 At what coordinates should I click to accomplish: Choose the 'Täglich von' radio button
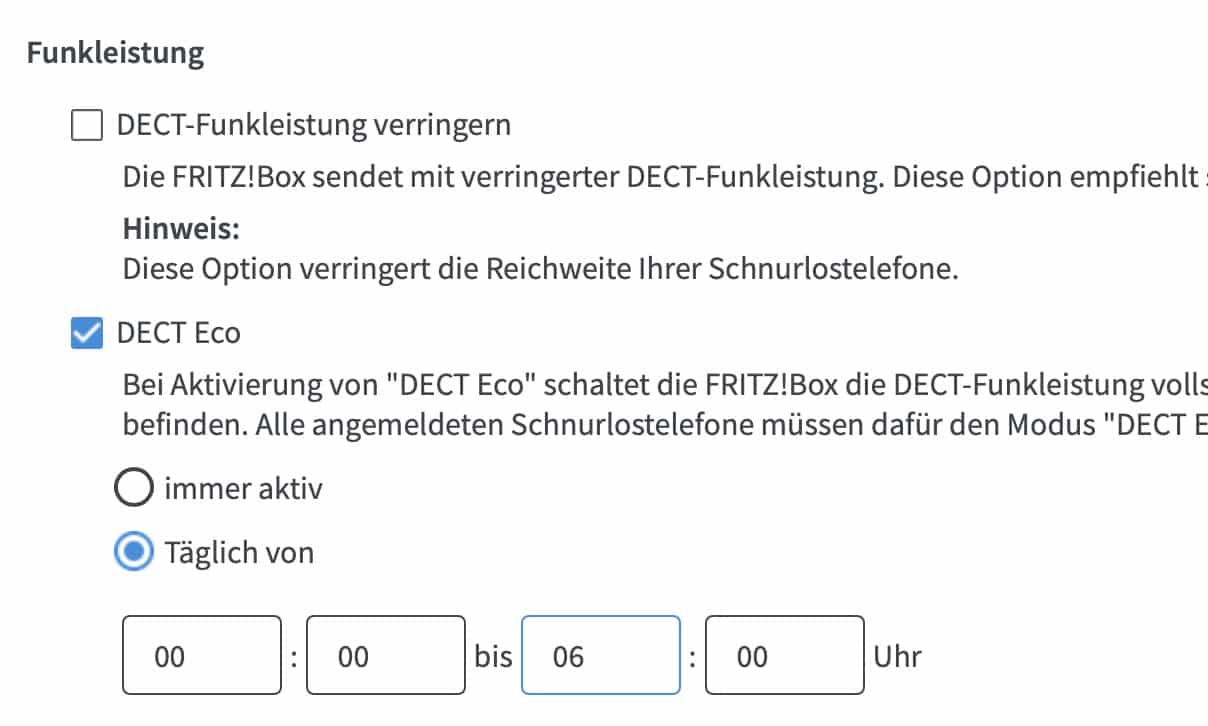coord(134,552)
